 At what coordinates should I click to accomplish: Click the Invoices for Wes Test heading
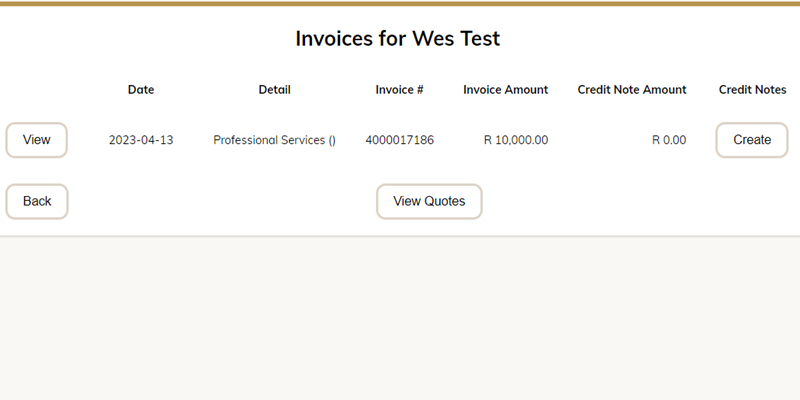(x=398, y=38)
